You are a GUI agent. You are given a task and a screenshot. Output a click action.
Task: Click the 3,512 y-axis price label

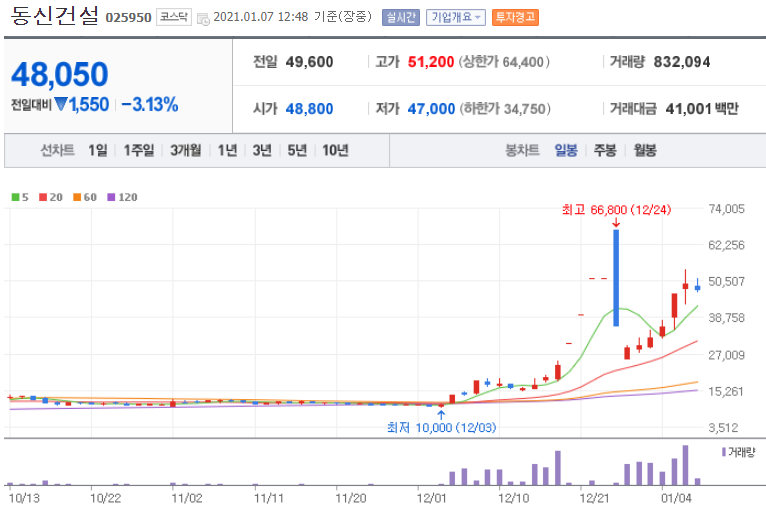click(x=723, y=428)
